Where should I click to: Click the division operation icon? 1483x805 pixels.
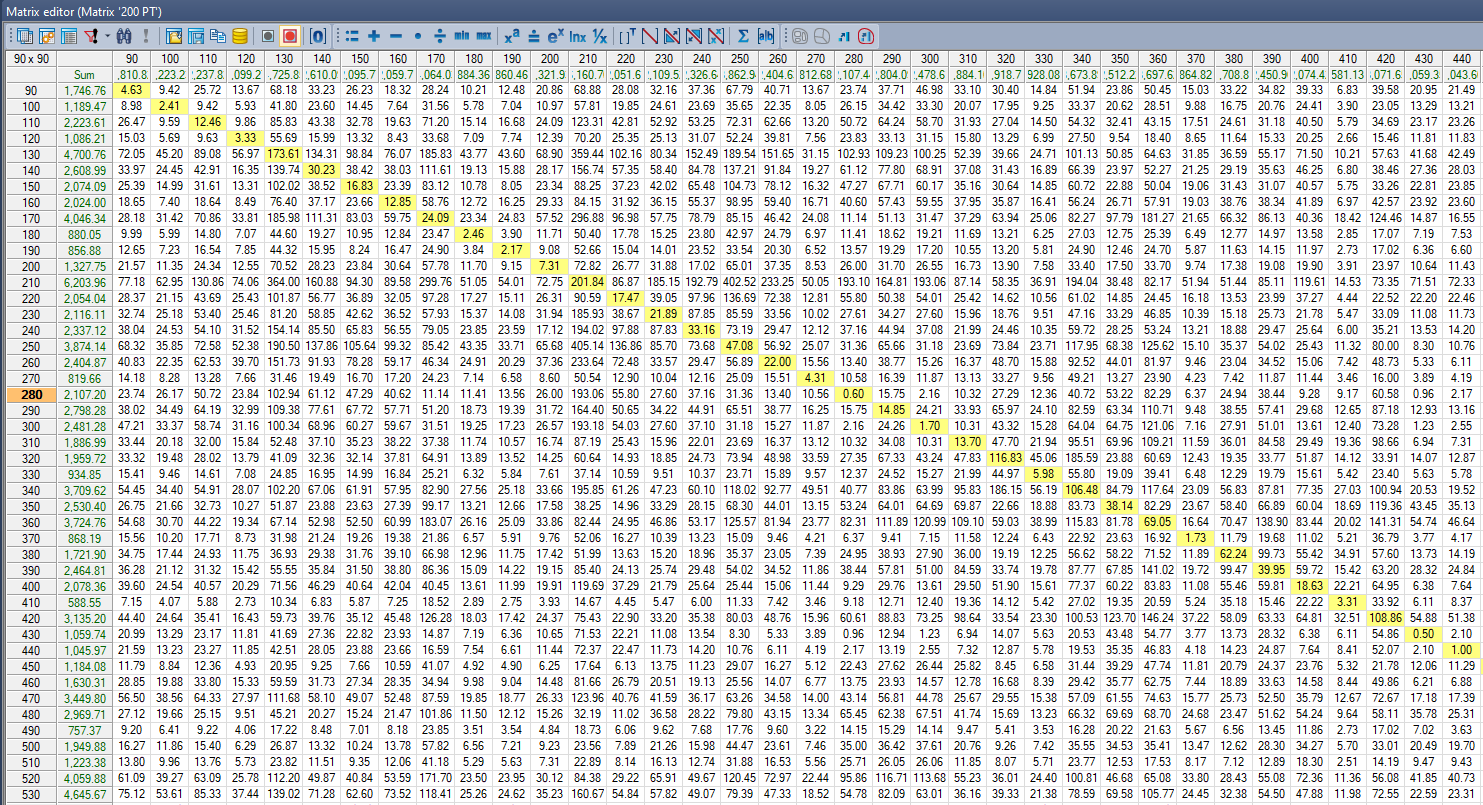[440, 36]
